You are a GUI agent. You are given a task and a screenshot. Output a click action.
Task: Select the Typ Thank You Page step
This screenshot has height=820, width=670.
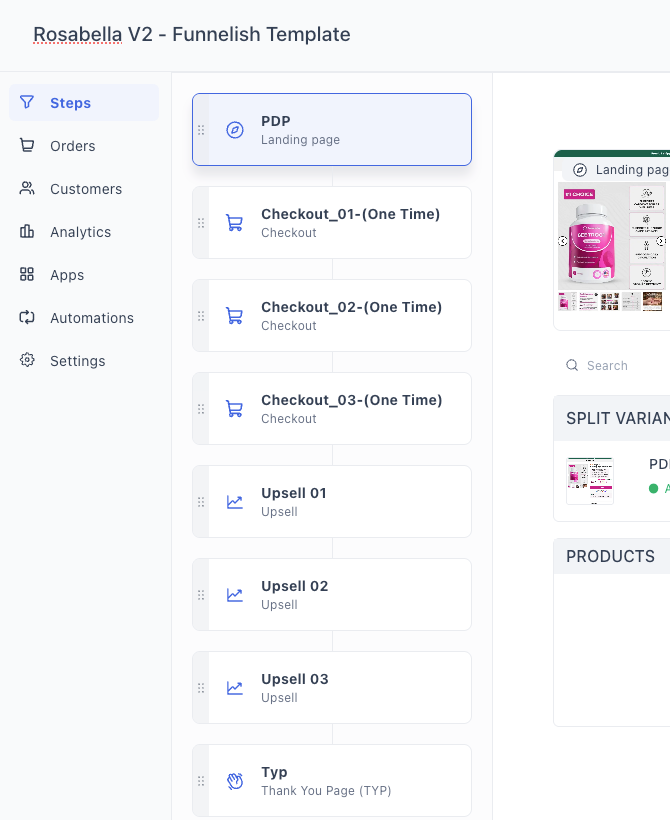332,781
